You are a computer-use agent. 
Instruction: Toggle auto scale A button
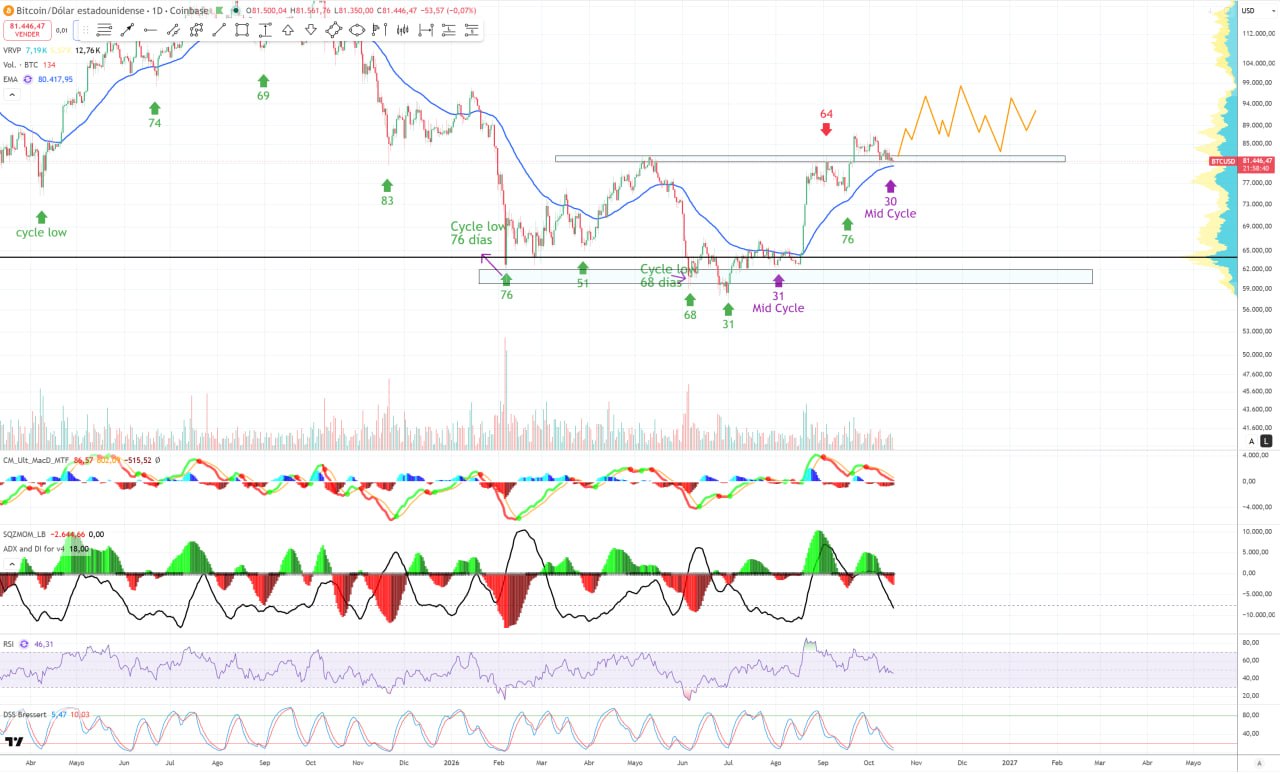click(1251, 441)
